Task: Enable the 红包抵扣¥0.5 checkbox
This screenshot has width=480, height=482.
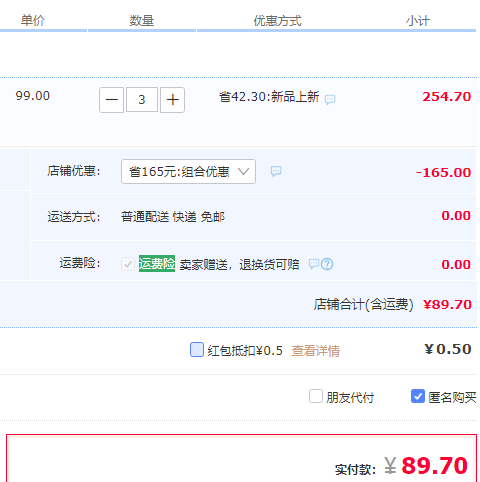Action: tap(197, 350)
